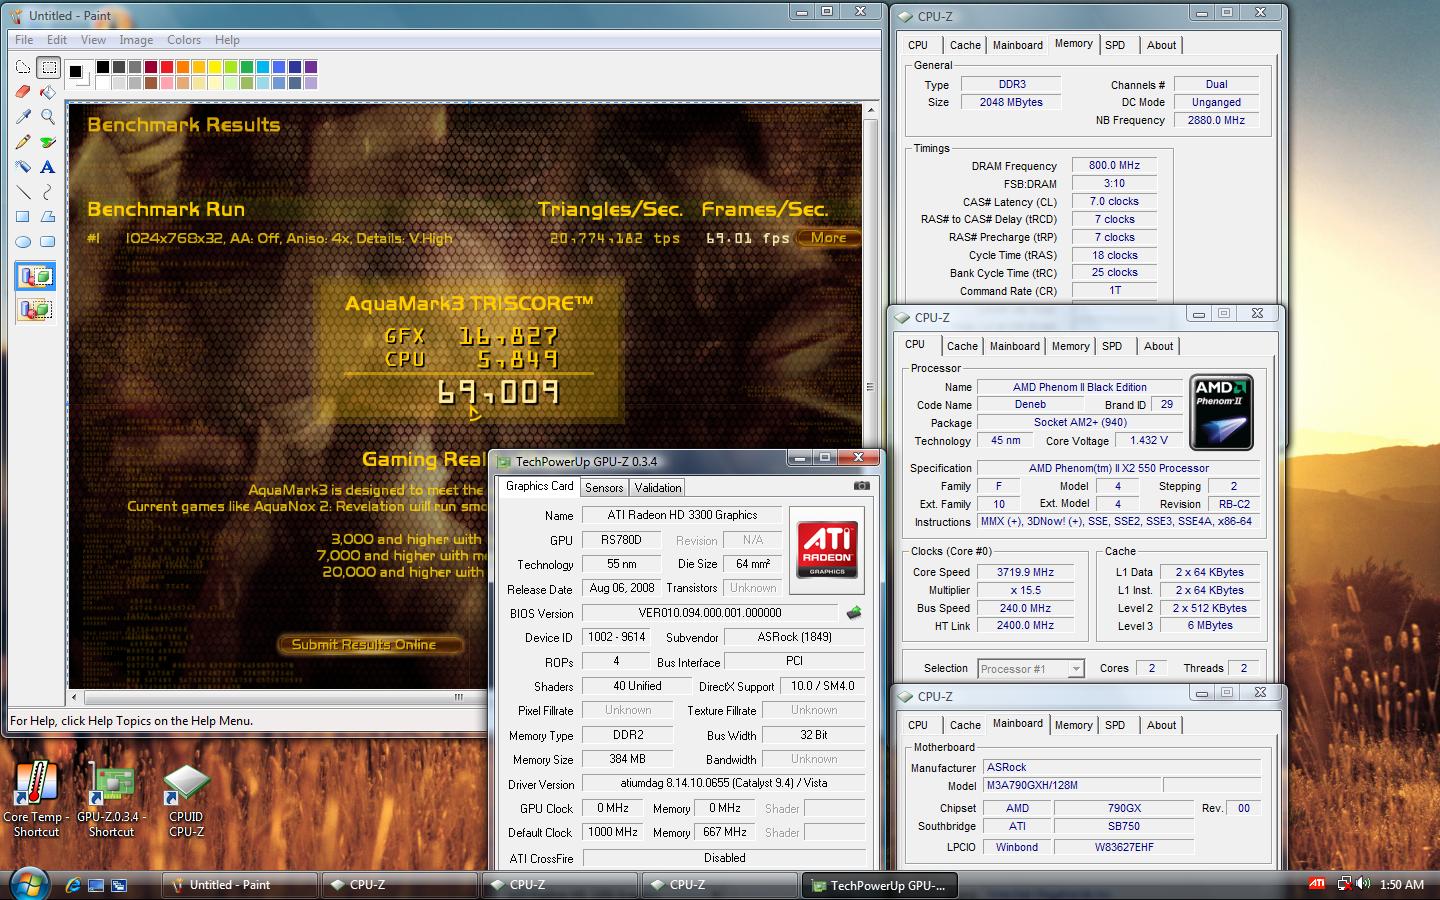
Task: Pick the red color swatch in palette
Action: point(166,67)
